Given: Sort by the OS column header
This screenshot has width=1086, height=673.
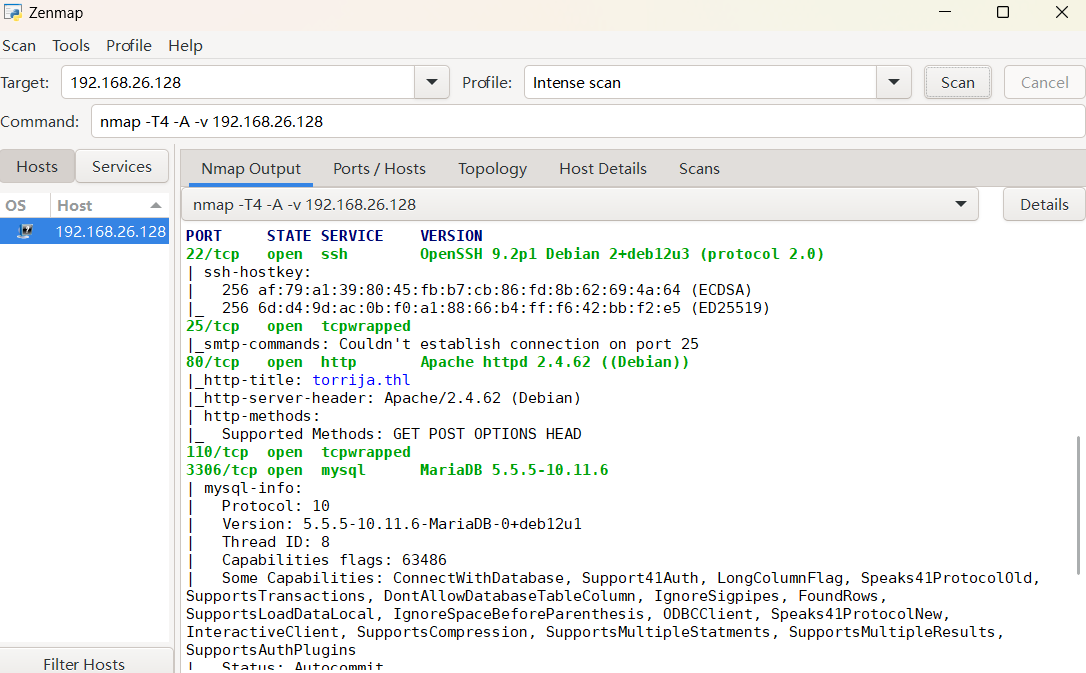Looking at the screenshot, I should pos(24,206).
